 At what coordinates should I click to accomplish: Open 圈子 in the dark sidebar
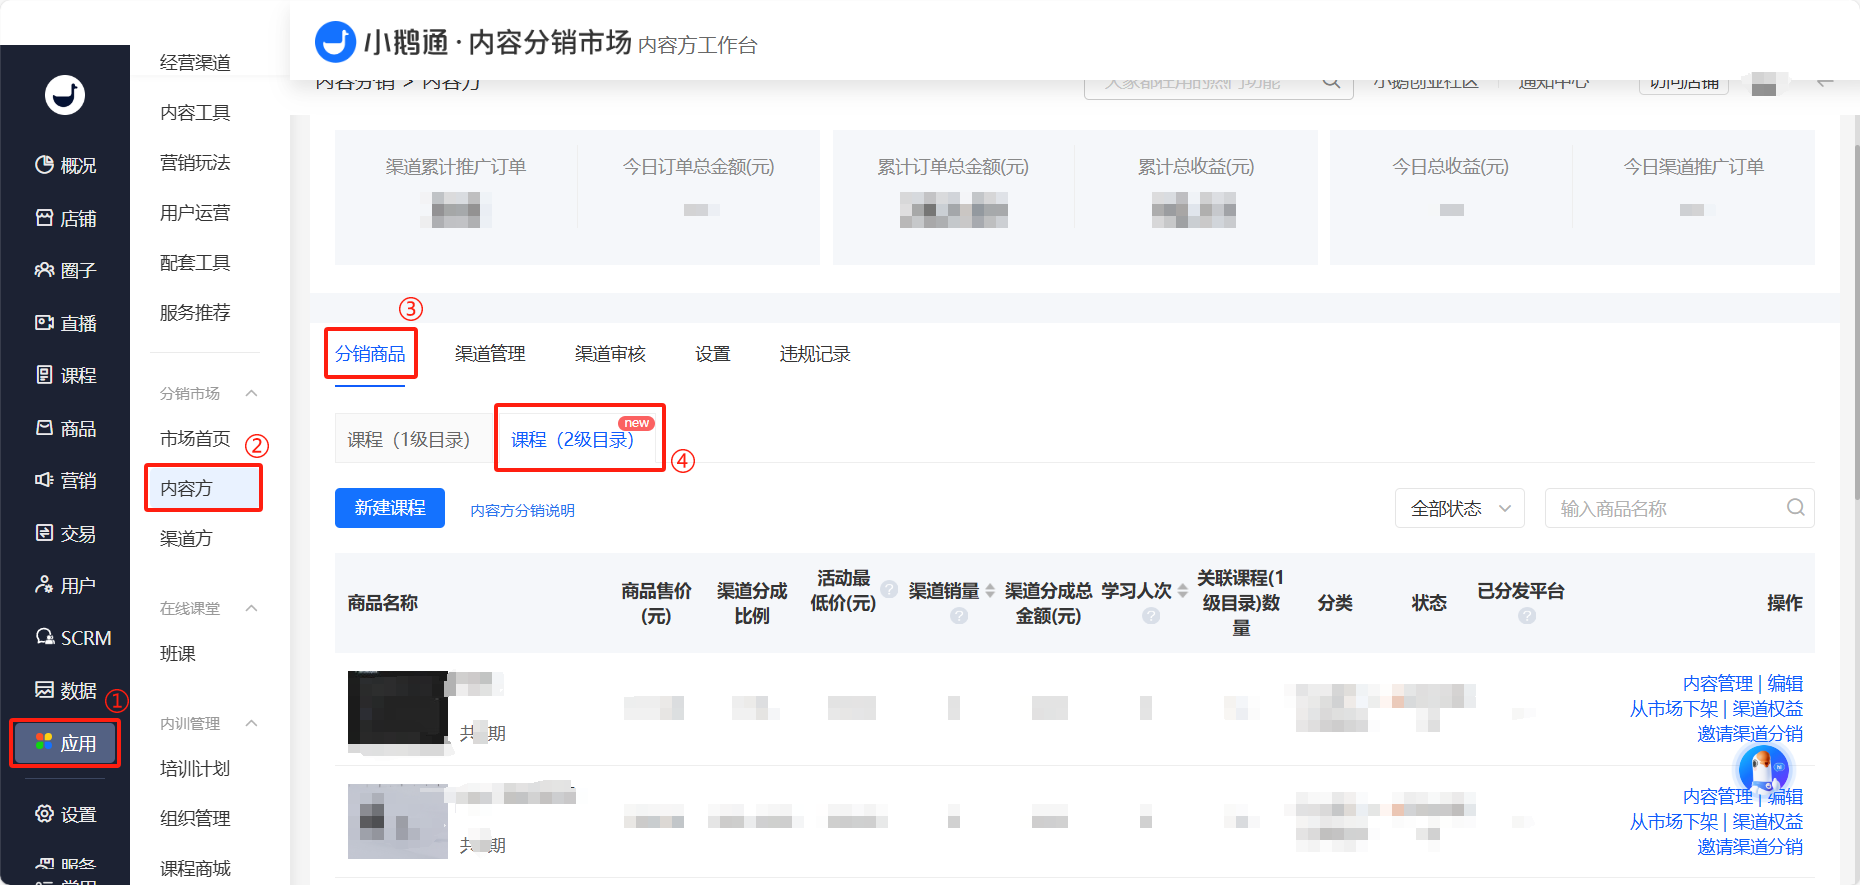(x=65, y=270)
